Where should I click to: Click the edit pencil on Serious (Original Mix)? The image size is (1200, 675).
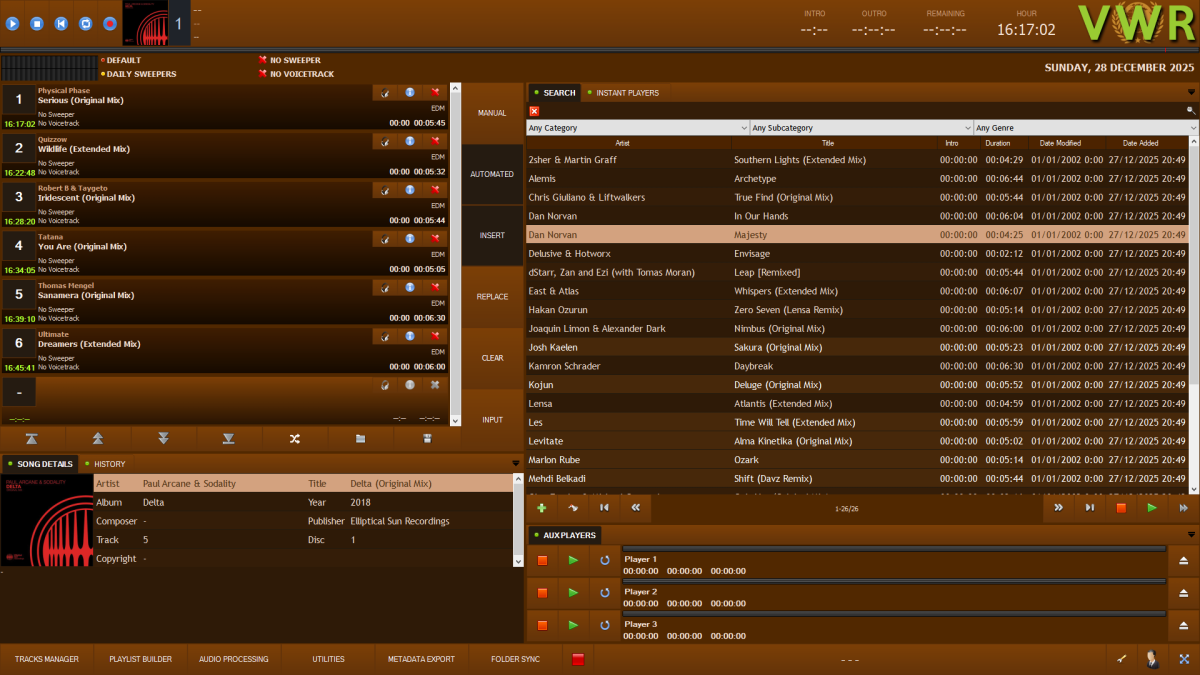click(385, 92)
